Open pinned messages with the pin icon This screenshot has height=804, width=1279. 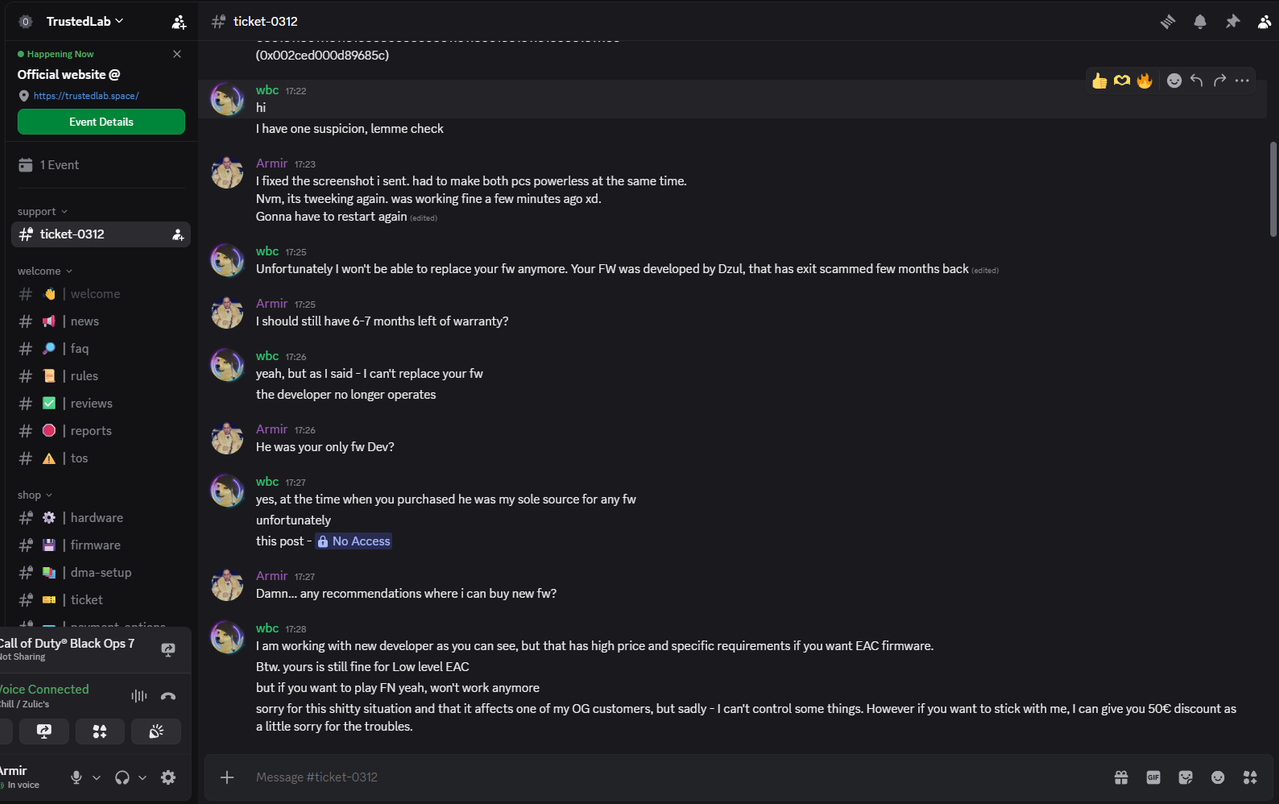click(x=1232, y=21)
